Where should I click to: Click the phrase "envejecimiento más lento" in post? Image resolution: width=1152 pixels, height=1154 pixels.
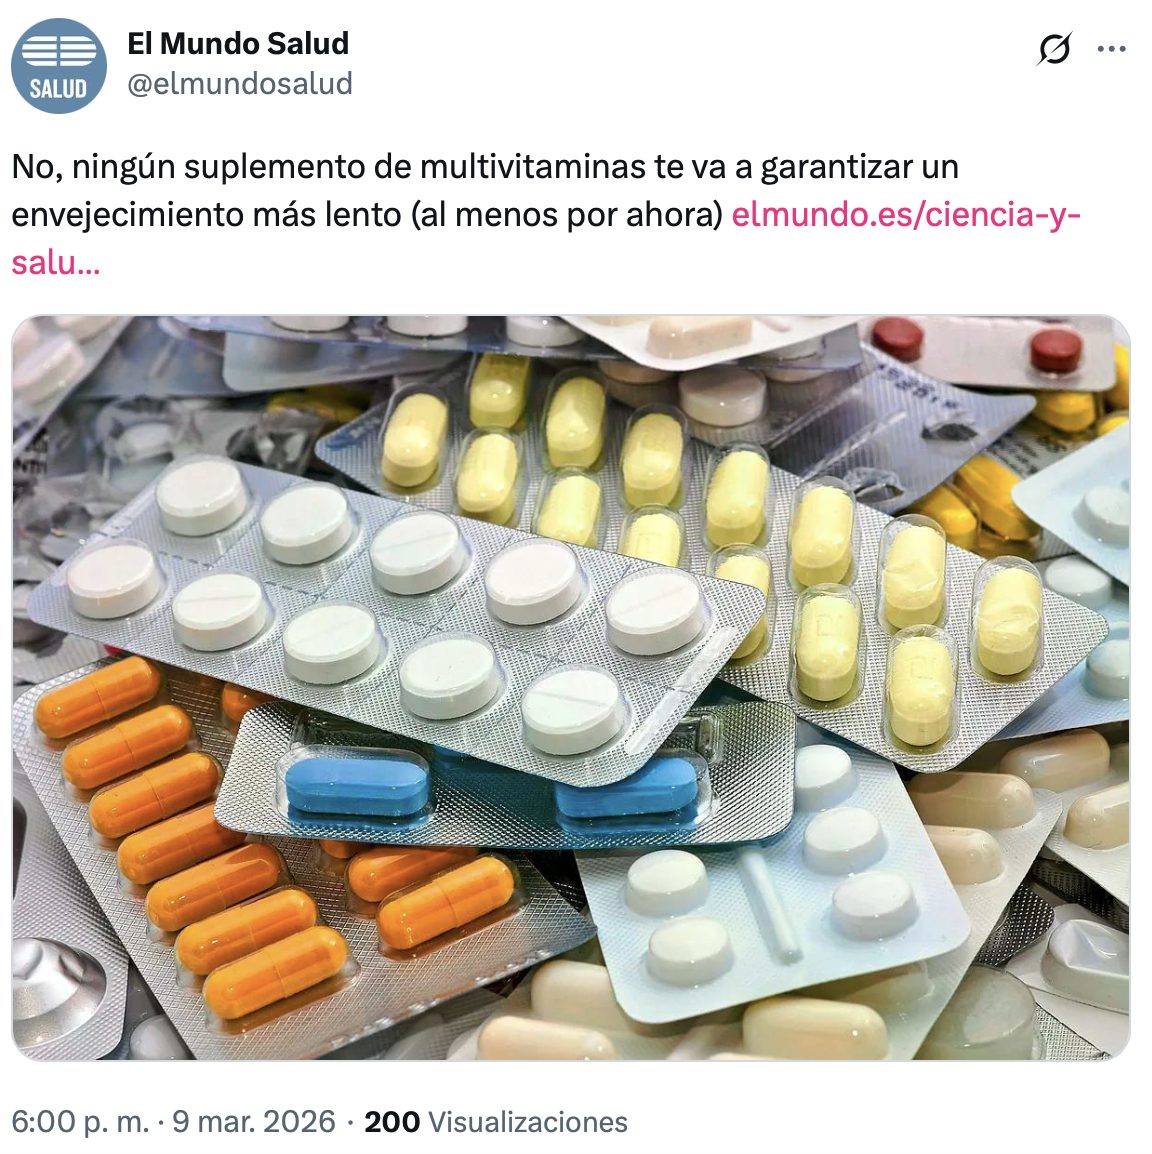click(207, 215)
